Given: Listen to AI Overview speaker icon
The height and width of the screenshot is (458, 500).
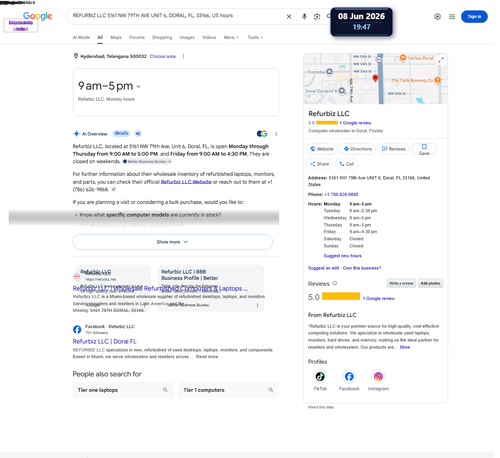Looking at the screenshot, I should [x=138, y=134].
